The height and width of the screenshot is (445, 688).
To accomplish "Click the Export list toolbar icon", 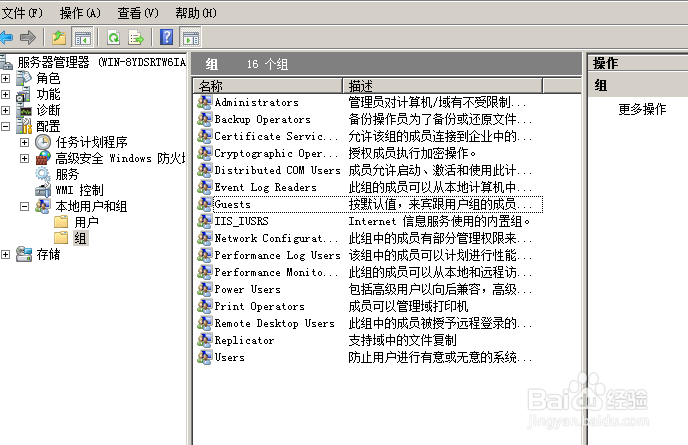I will 136,37.
